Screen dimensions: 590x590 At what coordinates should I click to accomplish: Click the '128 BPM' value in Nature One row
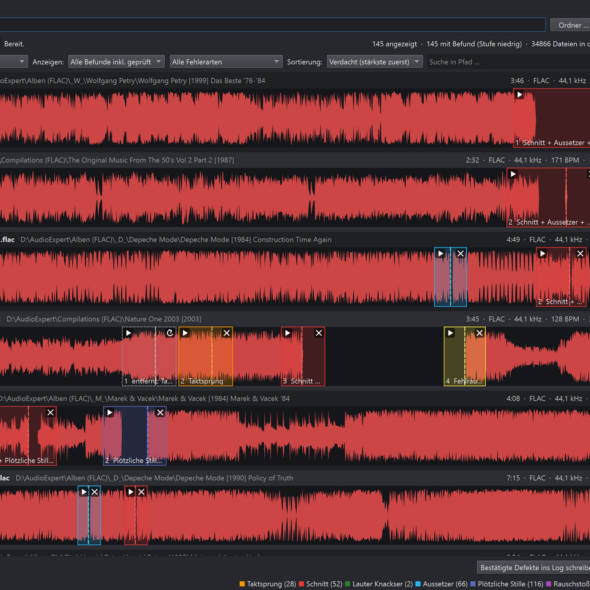click(x=565, y=319)
